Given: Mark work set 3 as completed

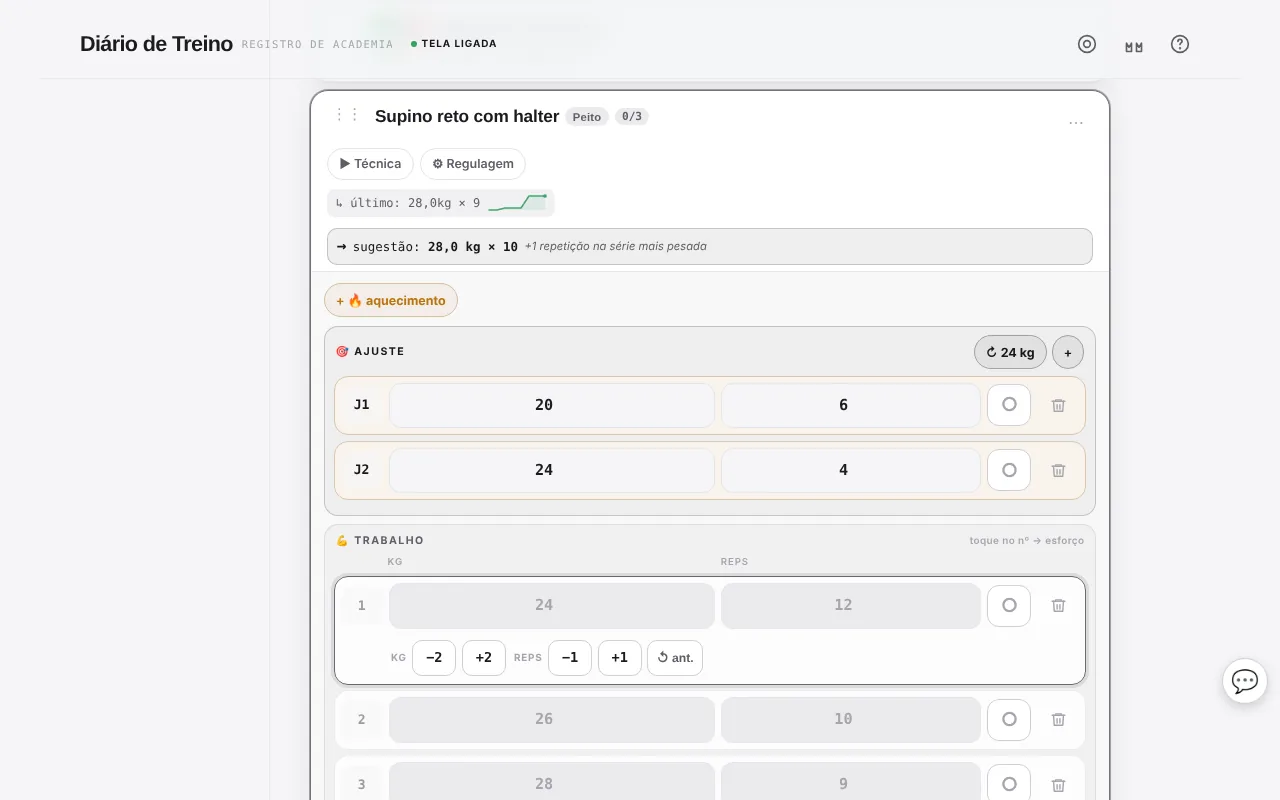Looking at the screenshot, I should point(1009,784).
